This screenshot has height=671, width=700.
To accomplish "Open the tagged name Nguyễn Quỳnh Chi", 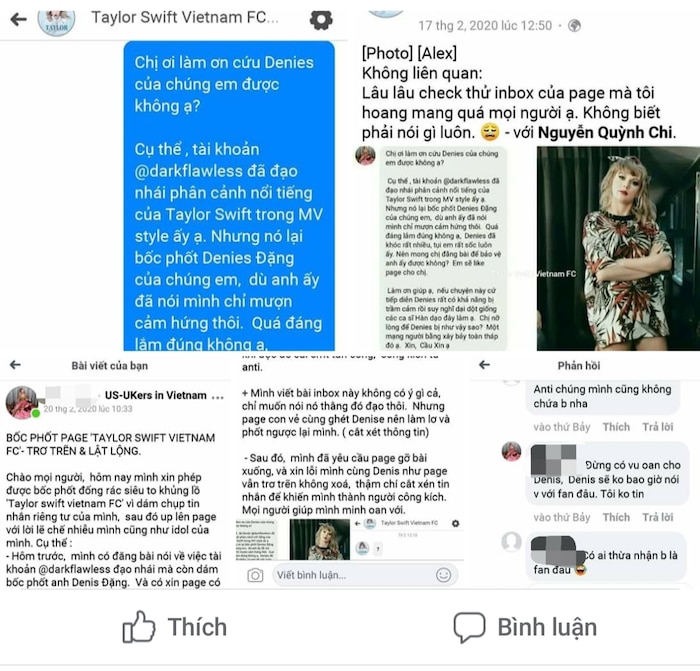I will [x=604, y=133].
